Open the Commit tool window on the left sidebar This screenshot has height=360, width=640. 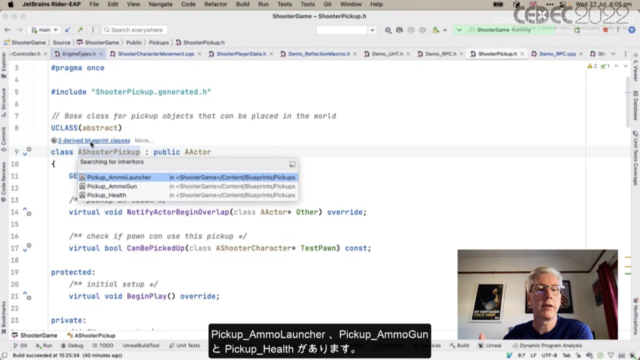coord(4,139)
